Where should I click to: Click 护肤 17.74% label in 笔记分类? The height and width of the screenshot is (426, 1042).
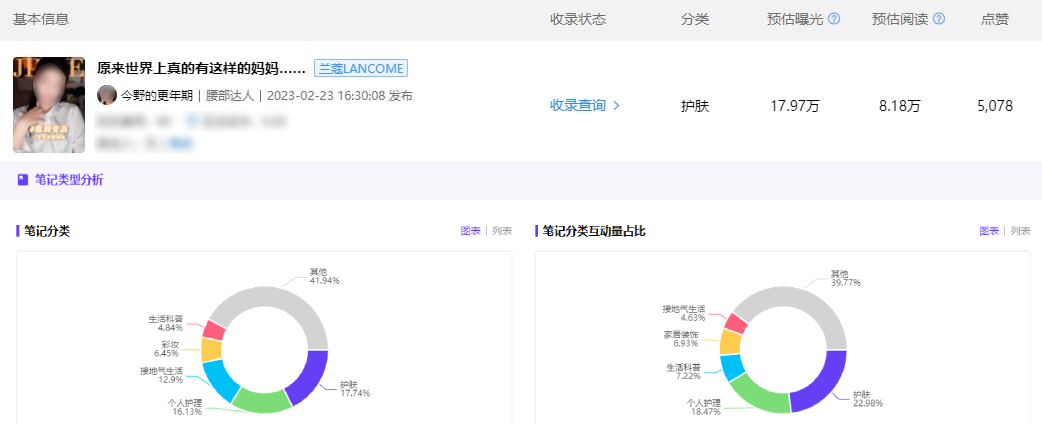(x=355, y=389)
